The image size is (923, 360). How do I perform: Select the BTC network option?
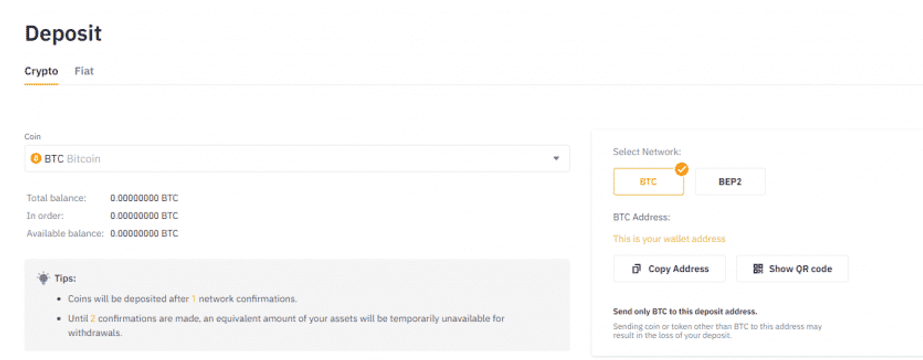[649, 182]
